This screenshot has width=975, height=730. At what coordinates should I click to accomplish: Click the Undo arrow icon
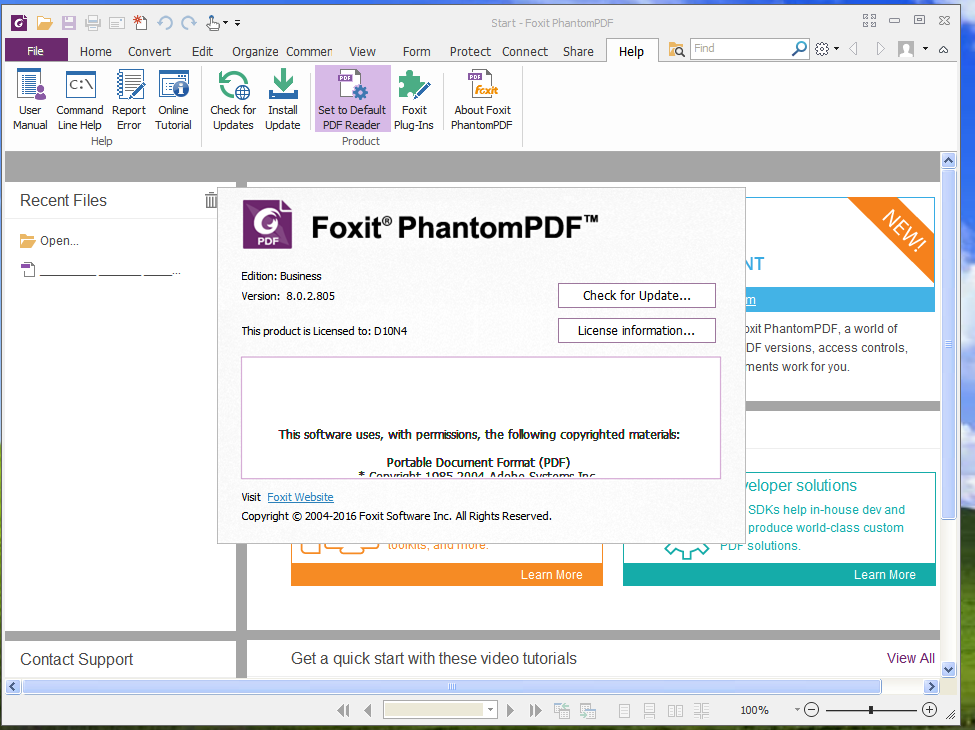pyautogui.click(x=165, y=23)
